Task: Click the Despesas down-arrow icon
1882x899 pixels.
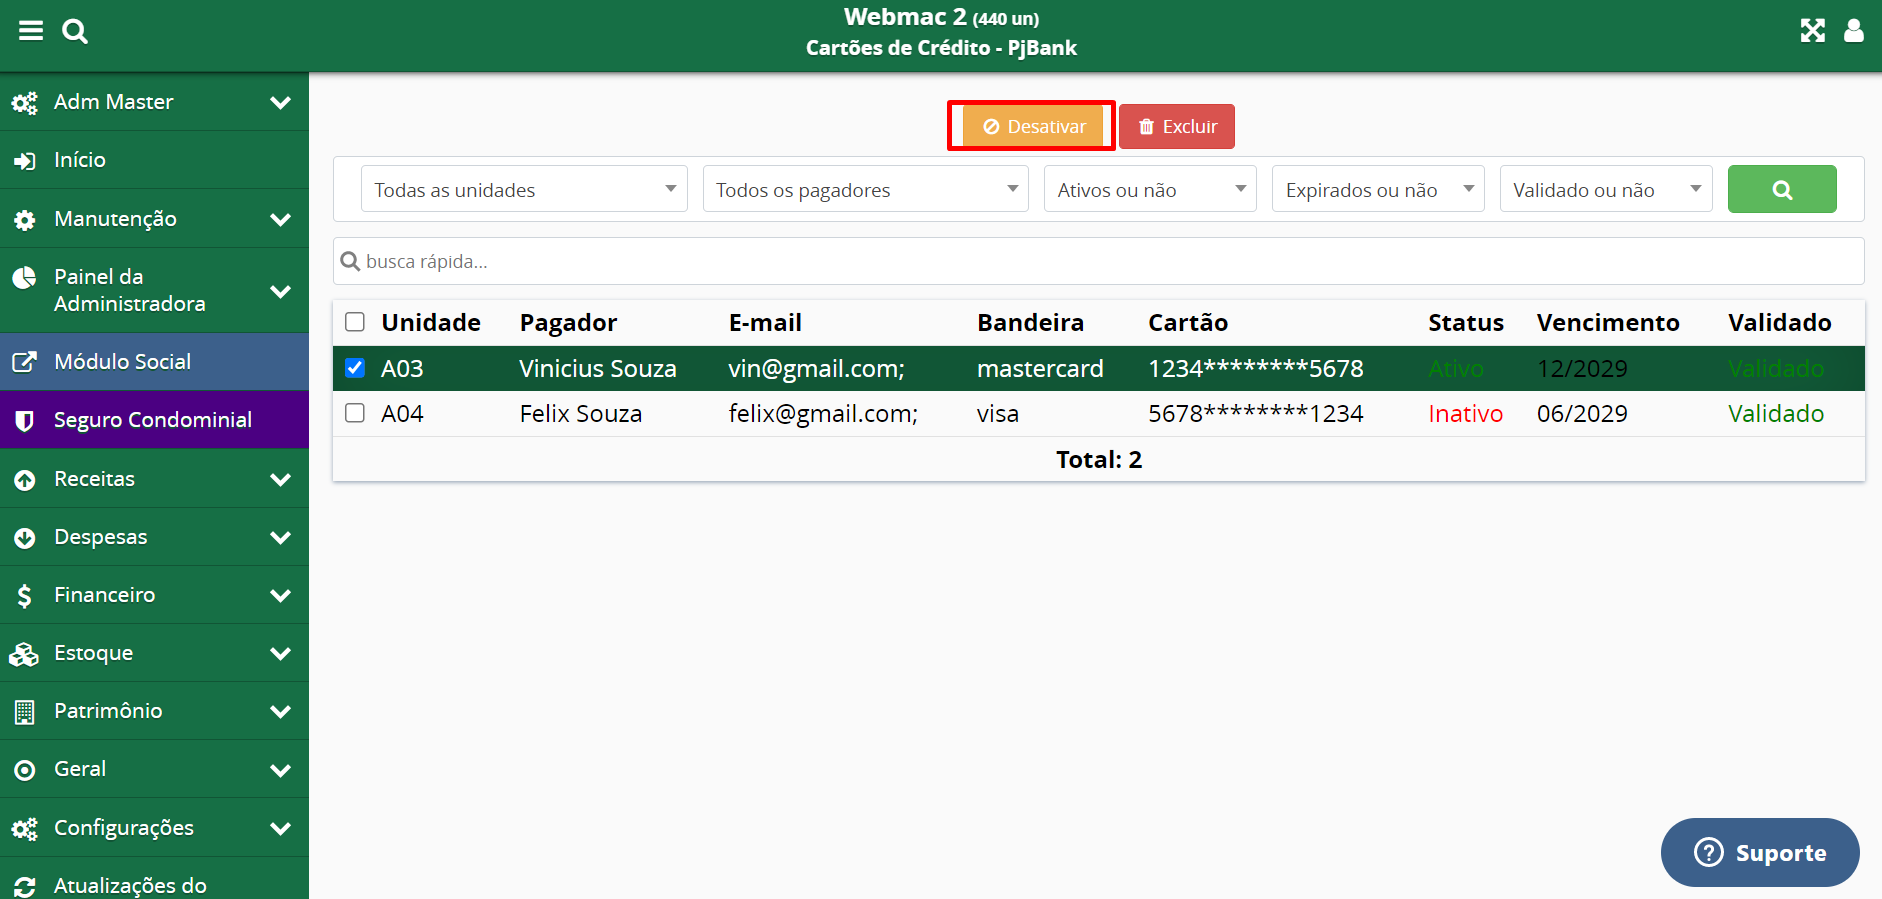Action: point(25,537)
